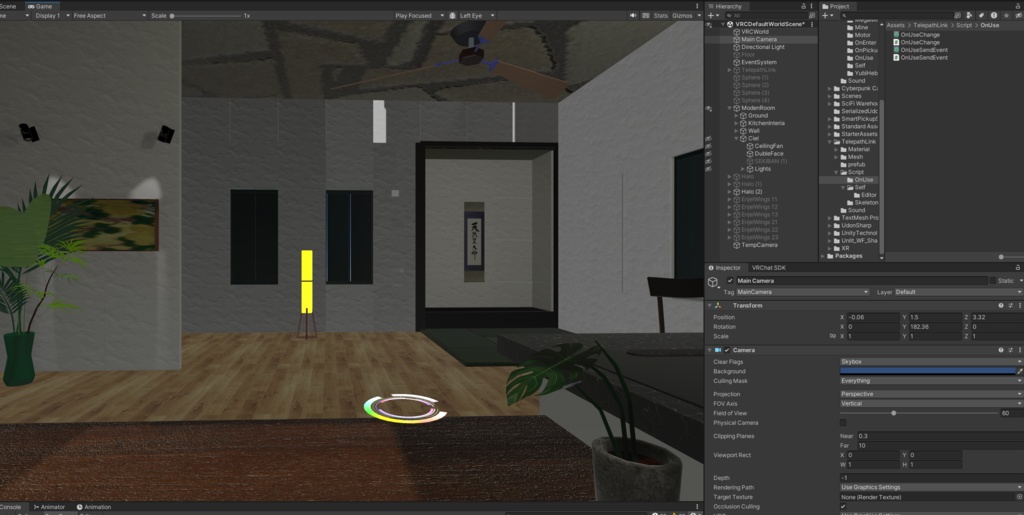Image resolution: width=1024 pixels, height=515 pixels.
Task: Toggle scene visibility eye for ModenRoom
Action: 709,108
